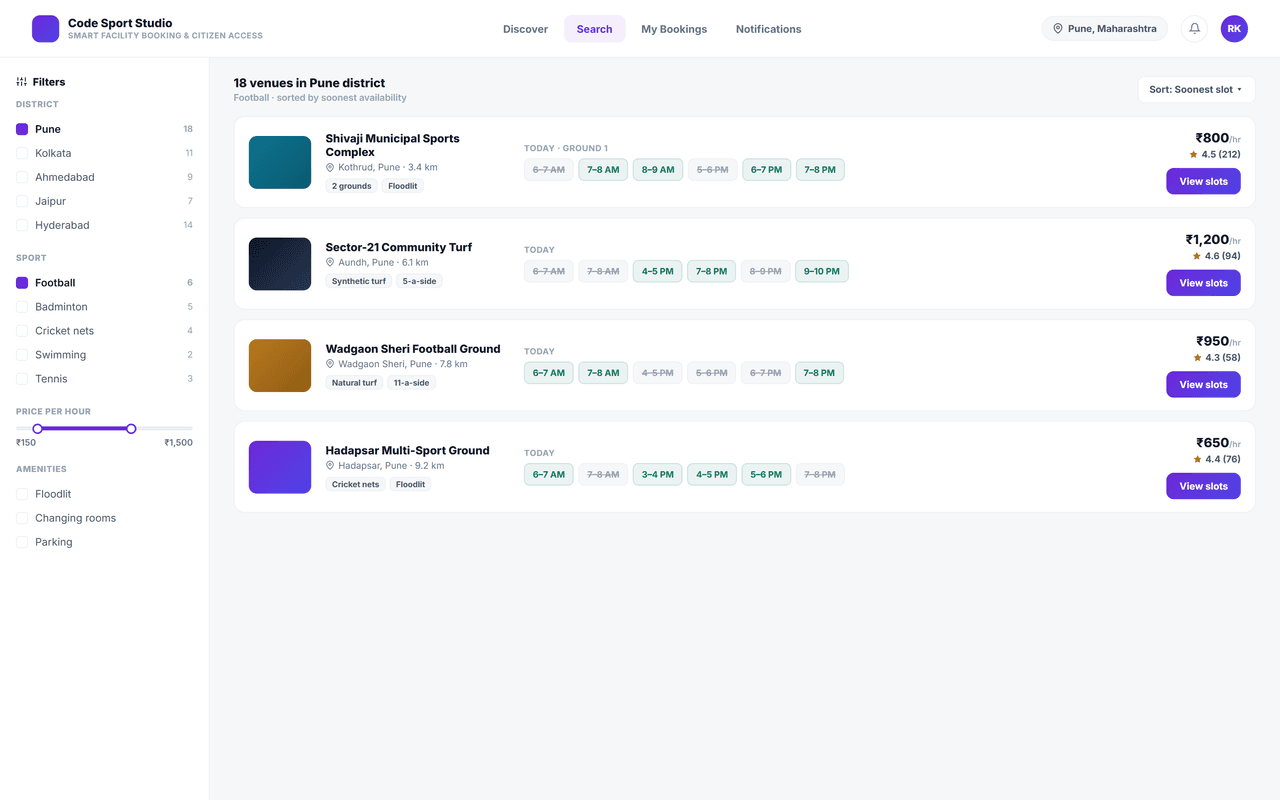Uncheck the Pune district filter

22,129
